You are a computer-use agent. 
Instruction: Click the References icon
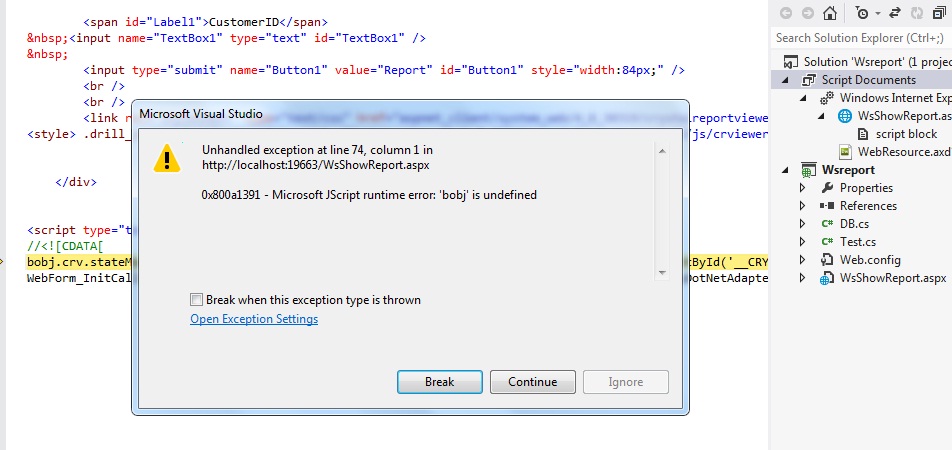coord(826,206)
